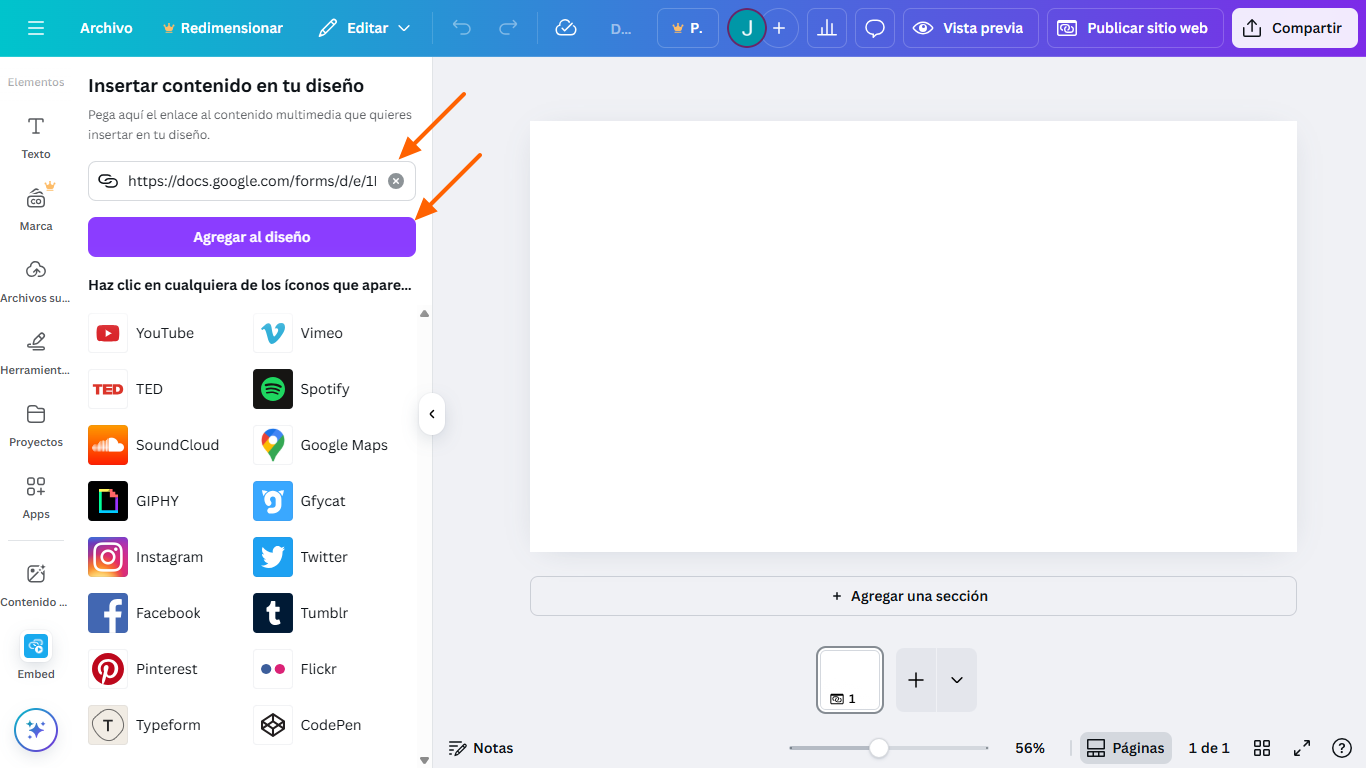Click Agregar al diseño button
Screen dimensions: 1366x768
252,237
